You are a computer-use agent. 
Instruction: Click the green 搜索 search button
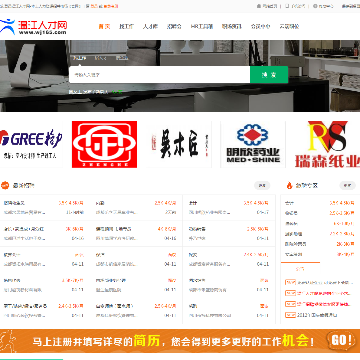coord(269,75)
